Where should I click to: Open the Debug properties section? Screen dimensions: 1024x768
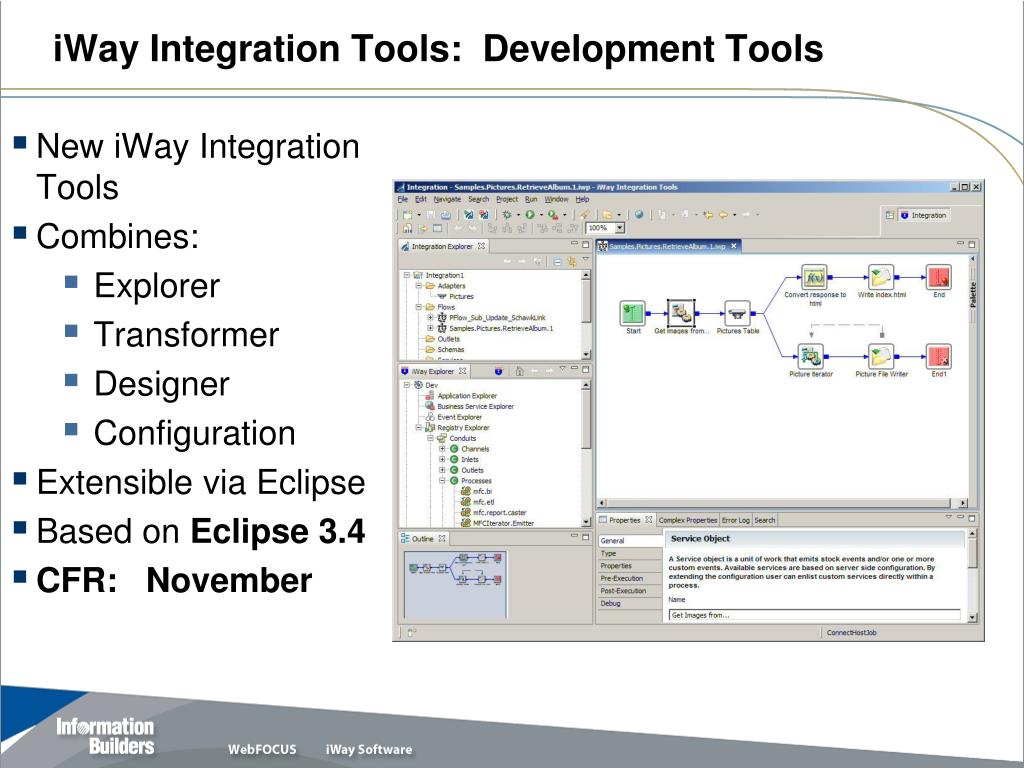point(630,603)
